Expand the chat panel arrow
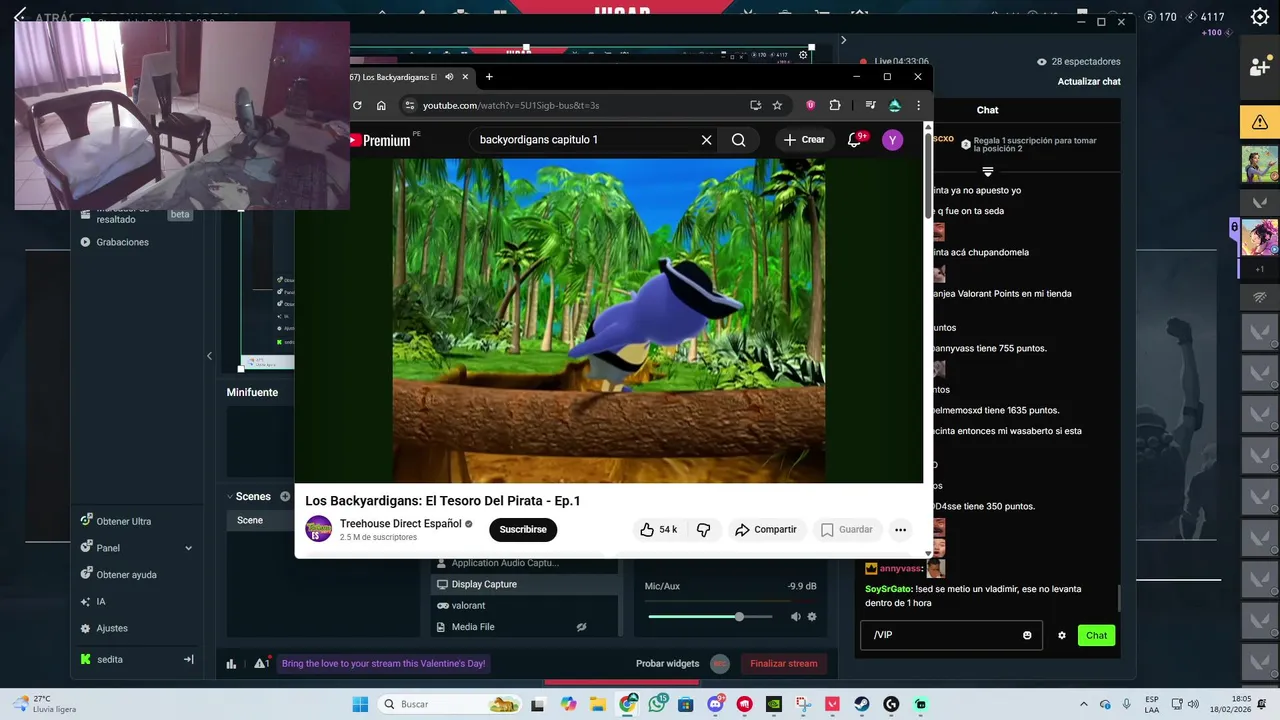Screen dimensions: 1280x720 click(843, 40)
